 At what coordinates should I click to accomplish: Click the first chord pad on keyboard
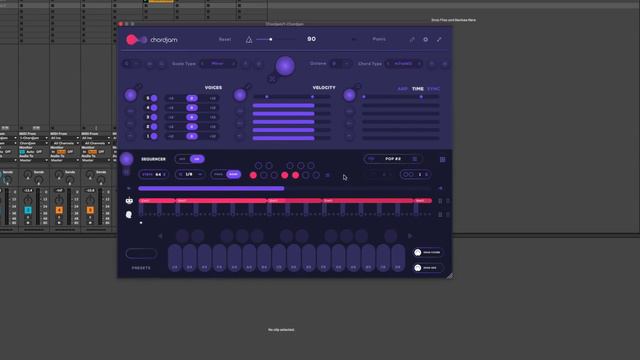[x=175, y=258]
